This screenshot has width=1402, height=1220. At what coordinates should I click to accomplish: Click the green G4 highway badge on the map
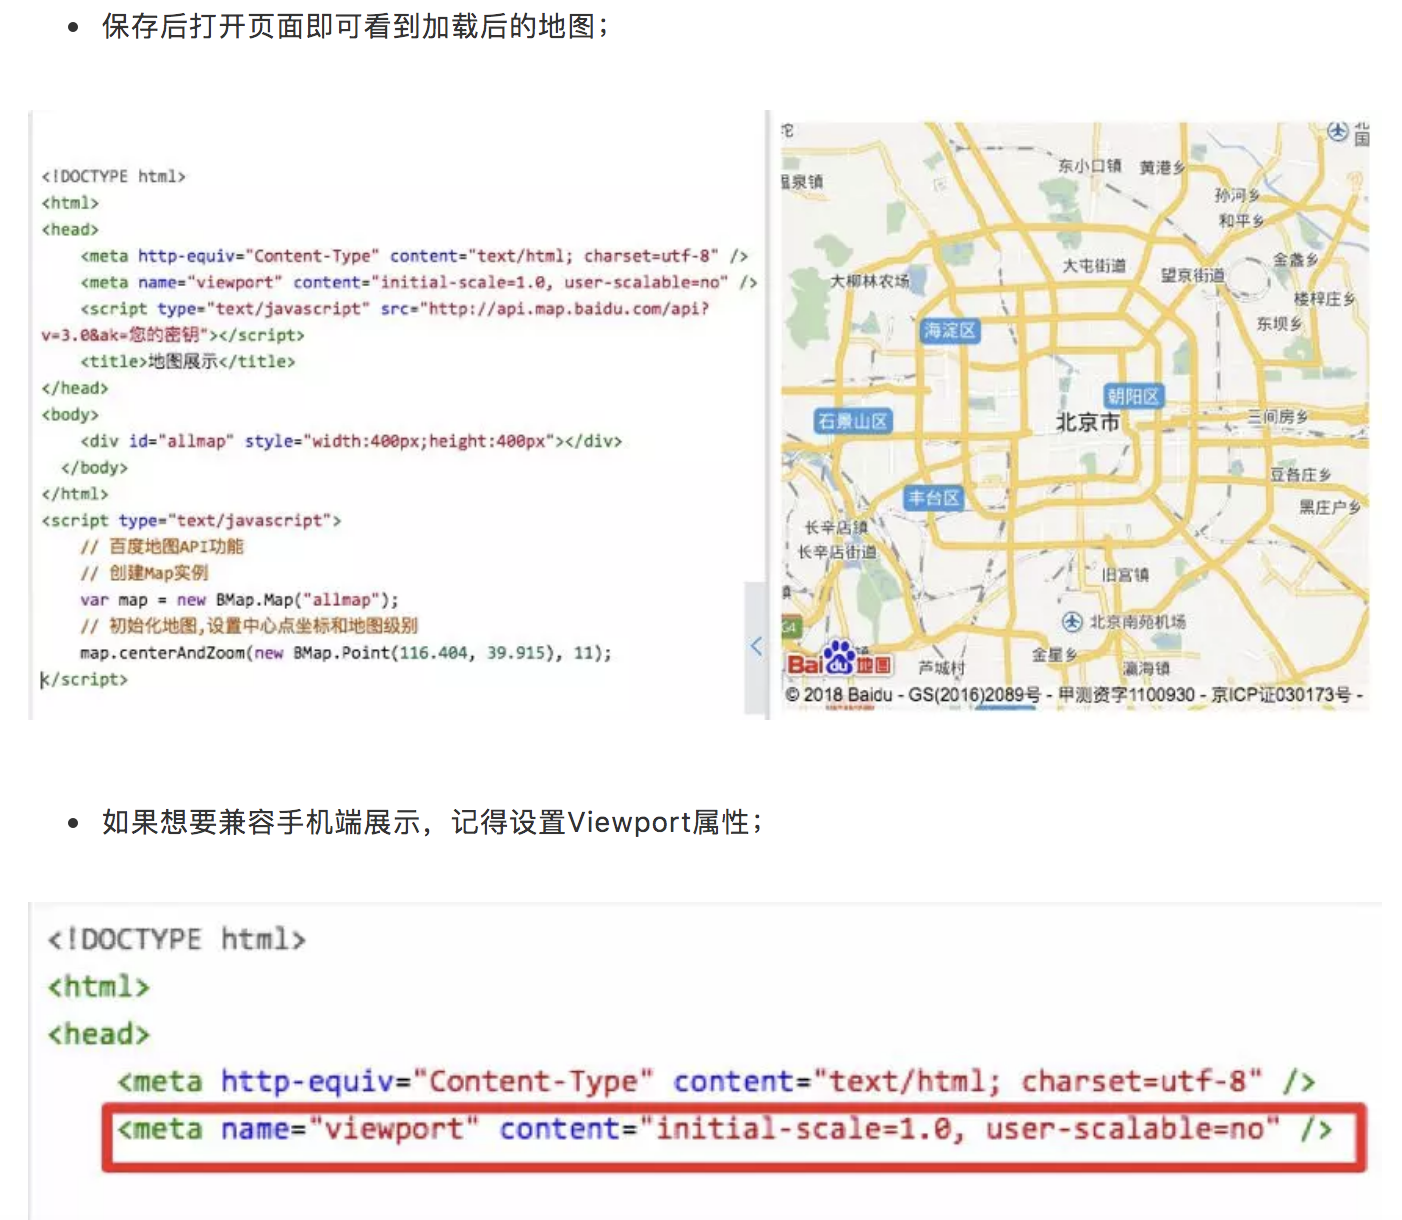click(790, 627)
